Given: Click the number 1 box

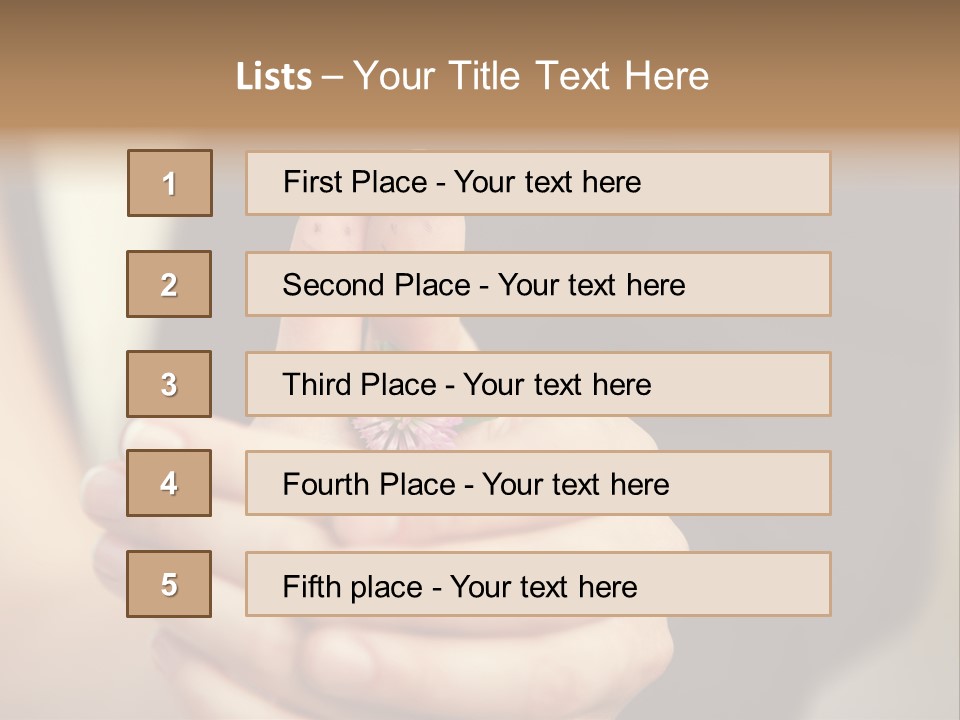Looking at the screenshot, I should click(x=170, y=183).
